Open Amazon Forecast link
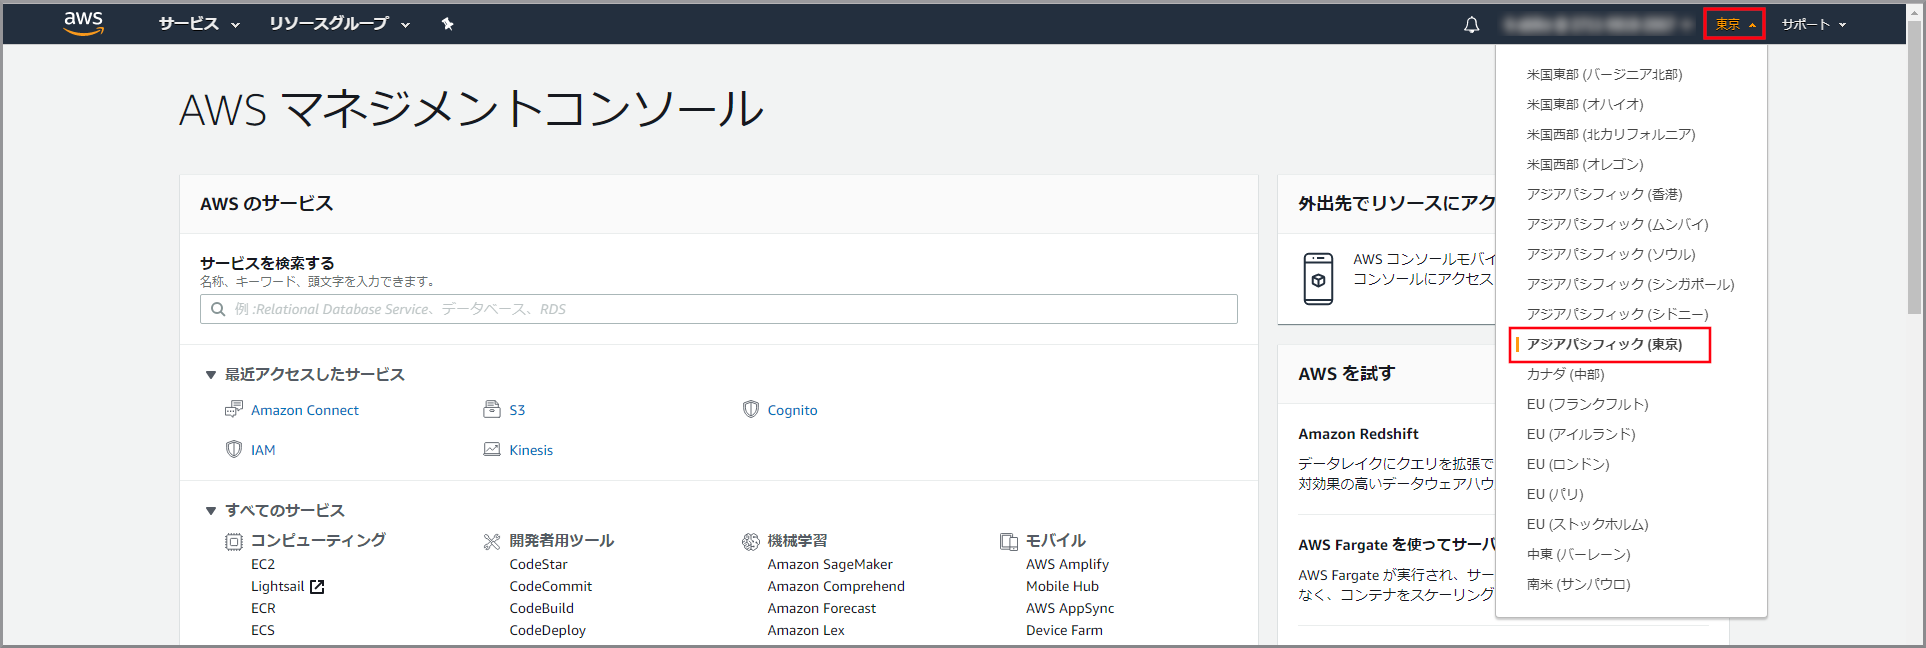Image resolution: width=1926 pixels, height=648 pixels. pyautogui.click(x=821, y=608)
